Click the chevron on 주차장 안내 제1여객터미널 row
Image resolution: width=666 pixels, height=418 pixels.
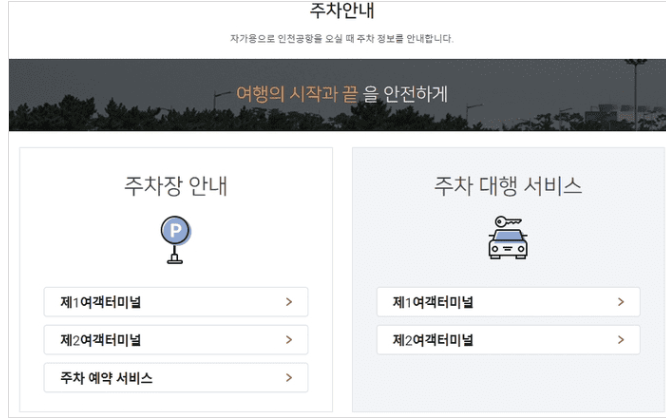[x=288, y=301]
